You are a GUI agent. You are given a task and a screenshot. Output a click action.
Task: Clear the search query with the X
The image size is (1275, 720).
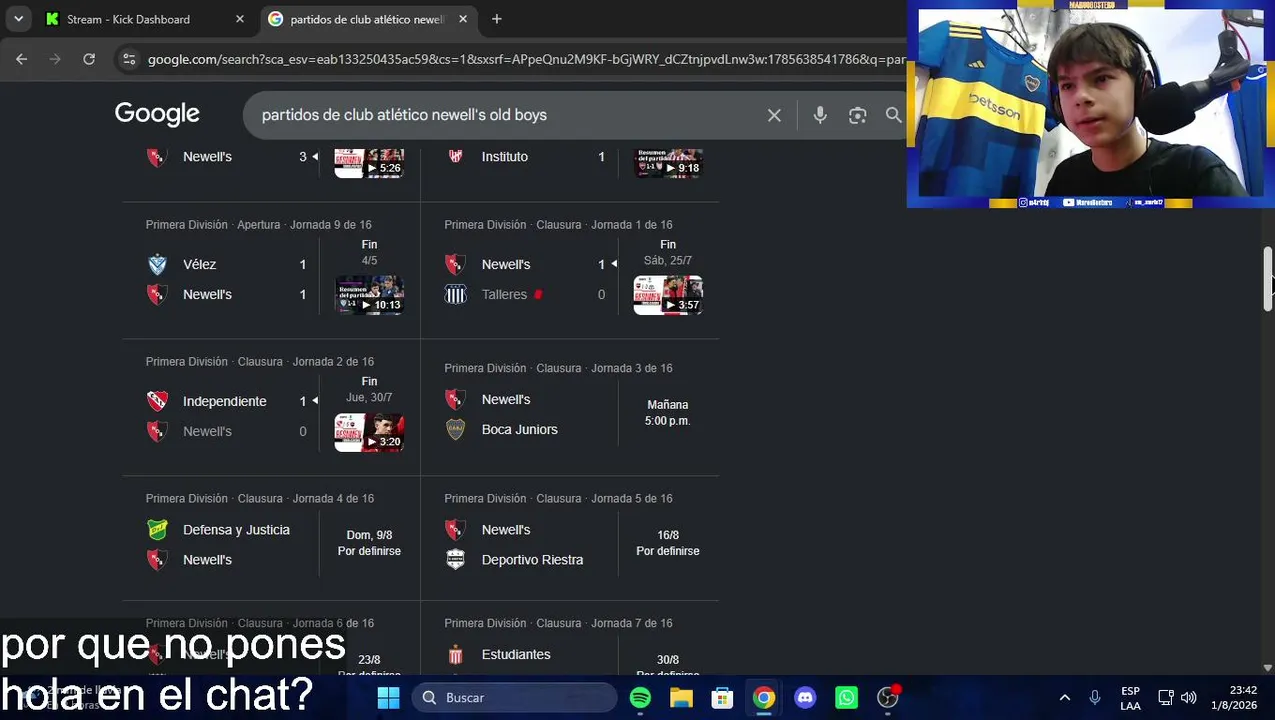[774, 115]
